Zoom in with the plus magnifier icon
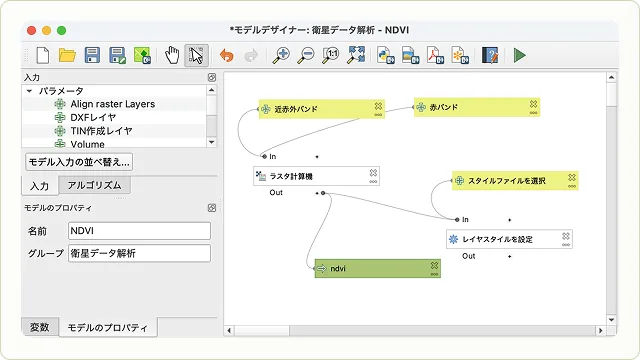 [x=281, y=55]
